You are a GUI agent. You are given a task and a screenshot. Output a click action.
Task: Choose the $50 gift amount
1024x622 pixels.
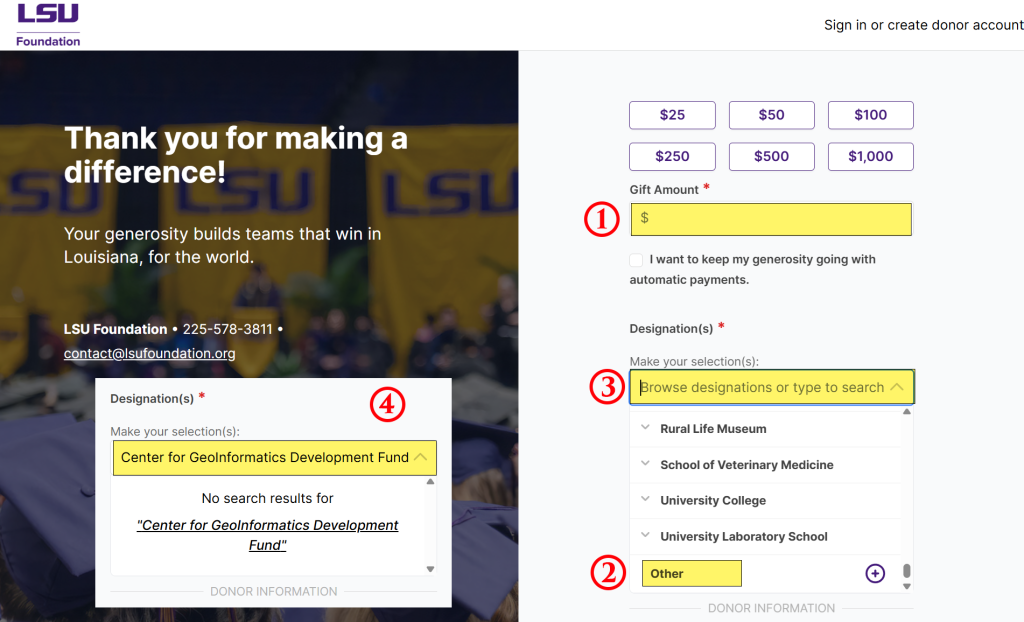pos(771,115)
